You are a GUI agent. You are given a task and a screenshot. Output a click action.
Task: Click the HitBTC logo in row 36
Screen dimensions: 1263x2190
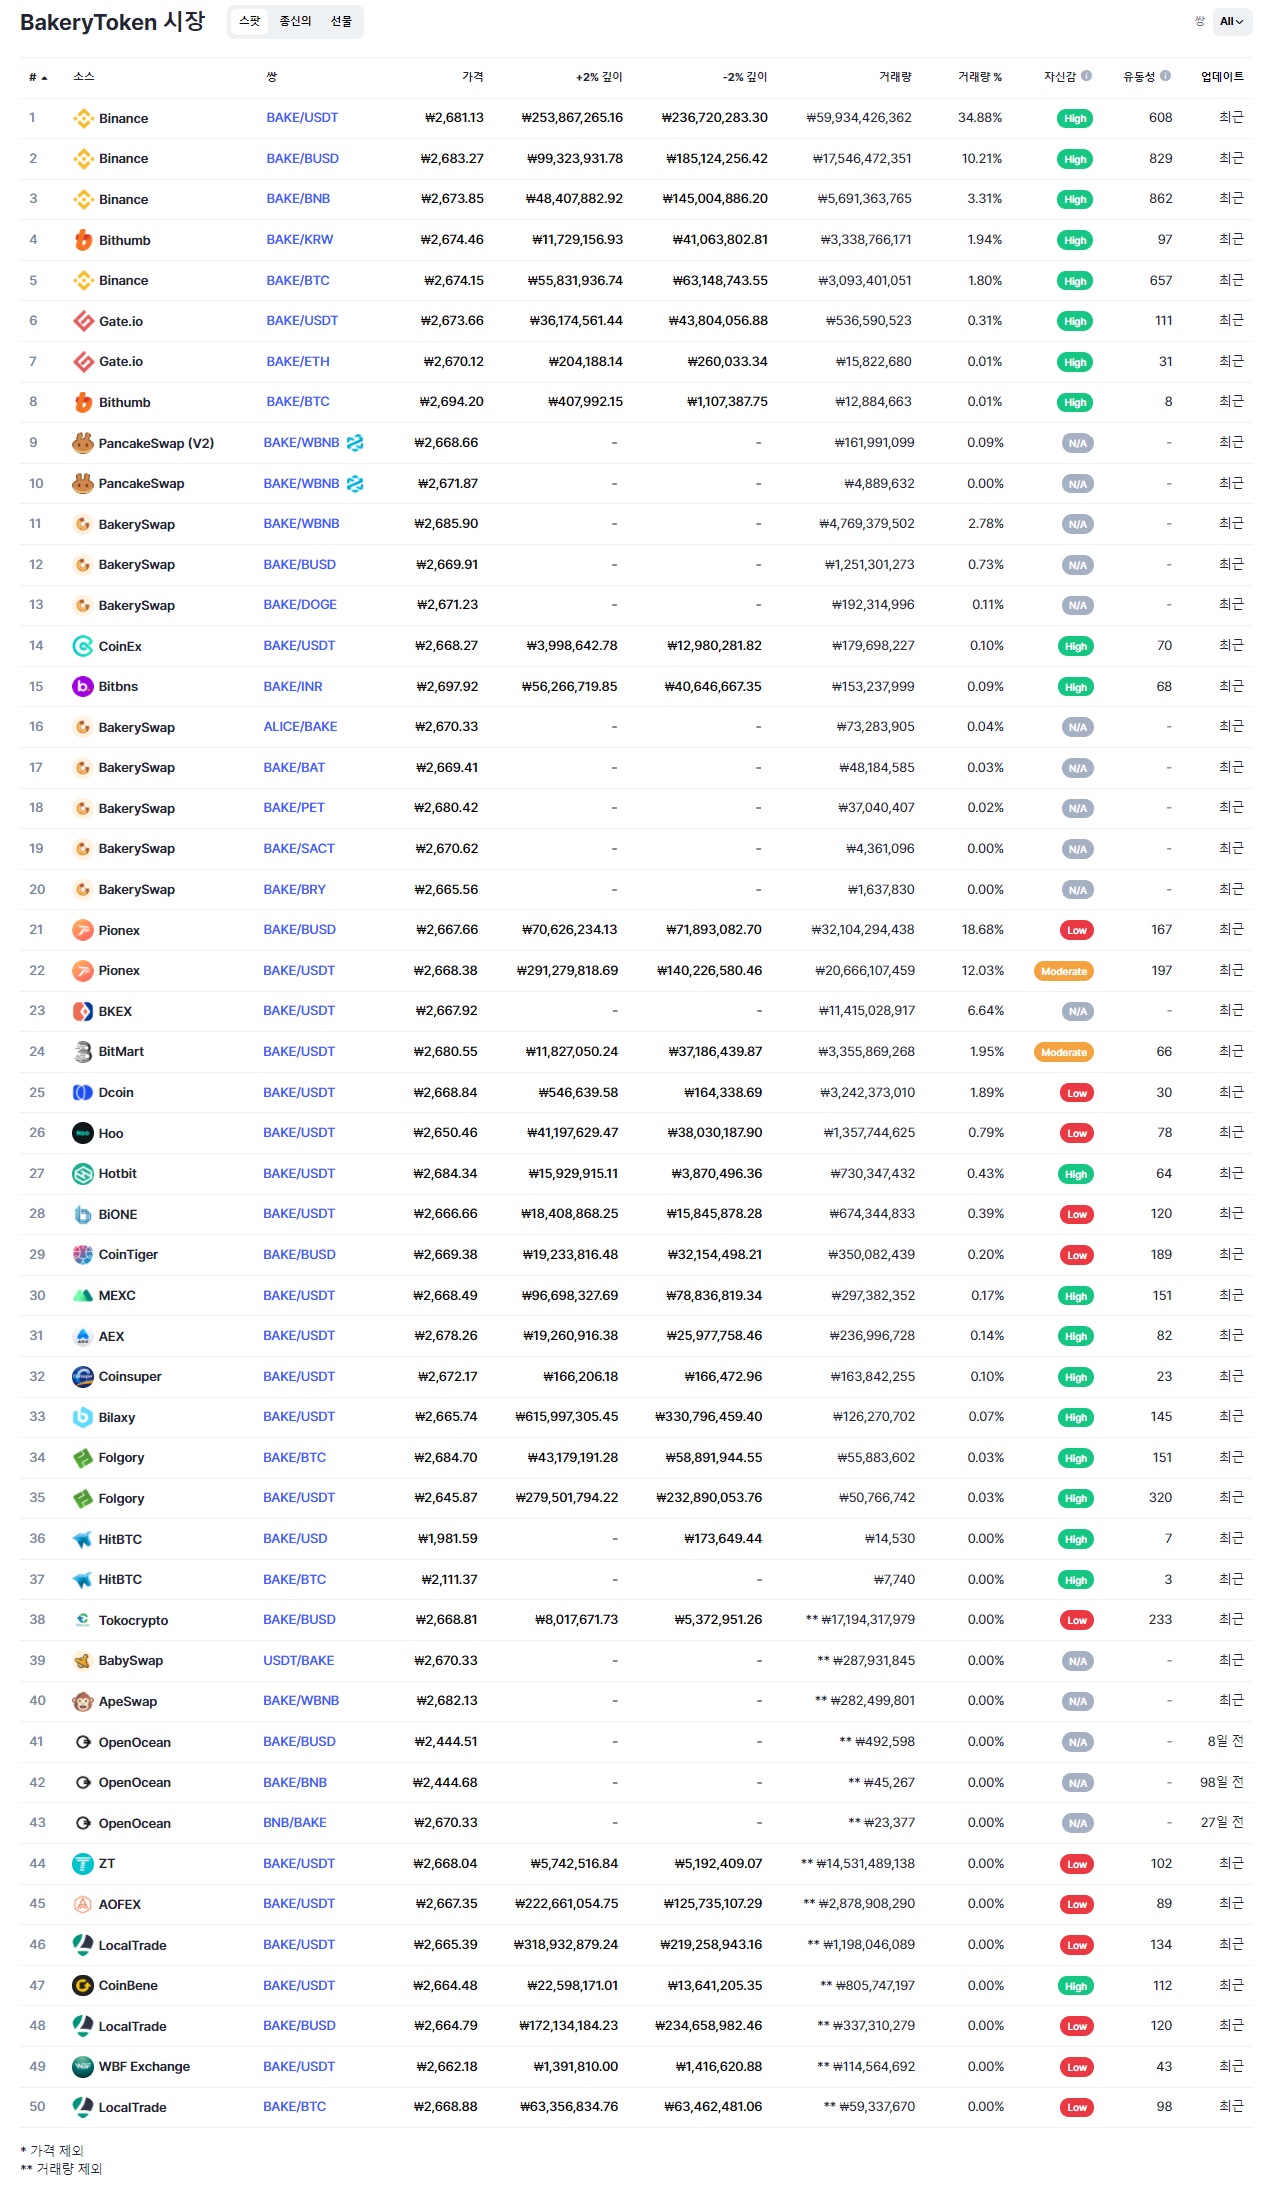click(x=83, y=1539)
